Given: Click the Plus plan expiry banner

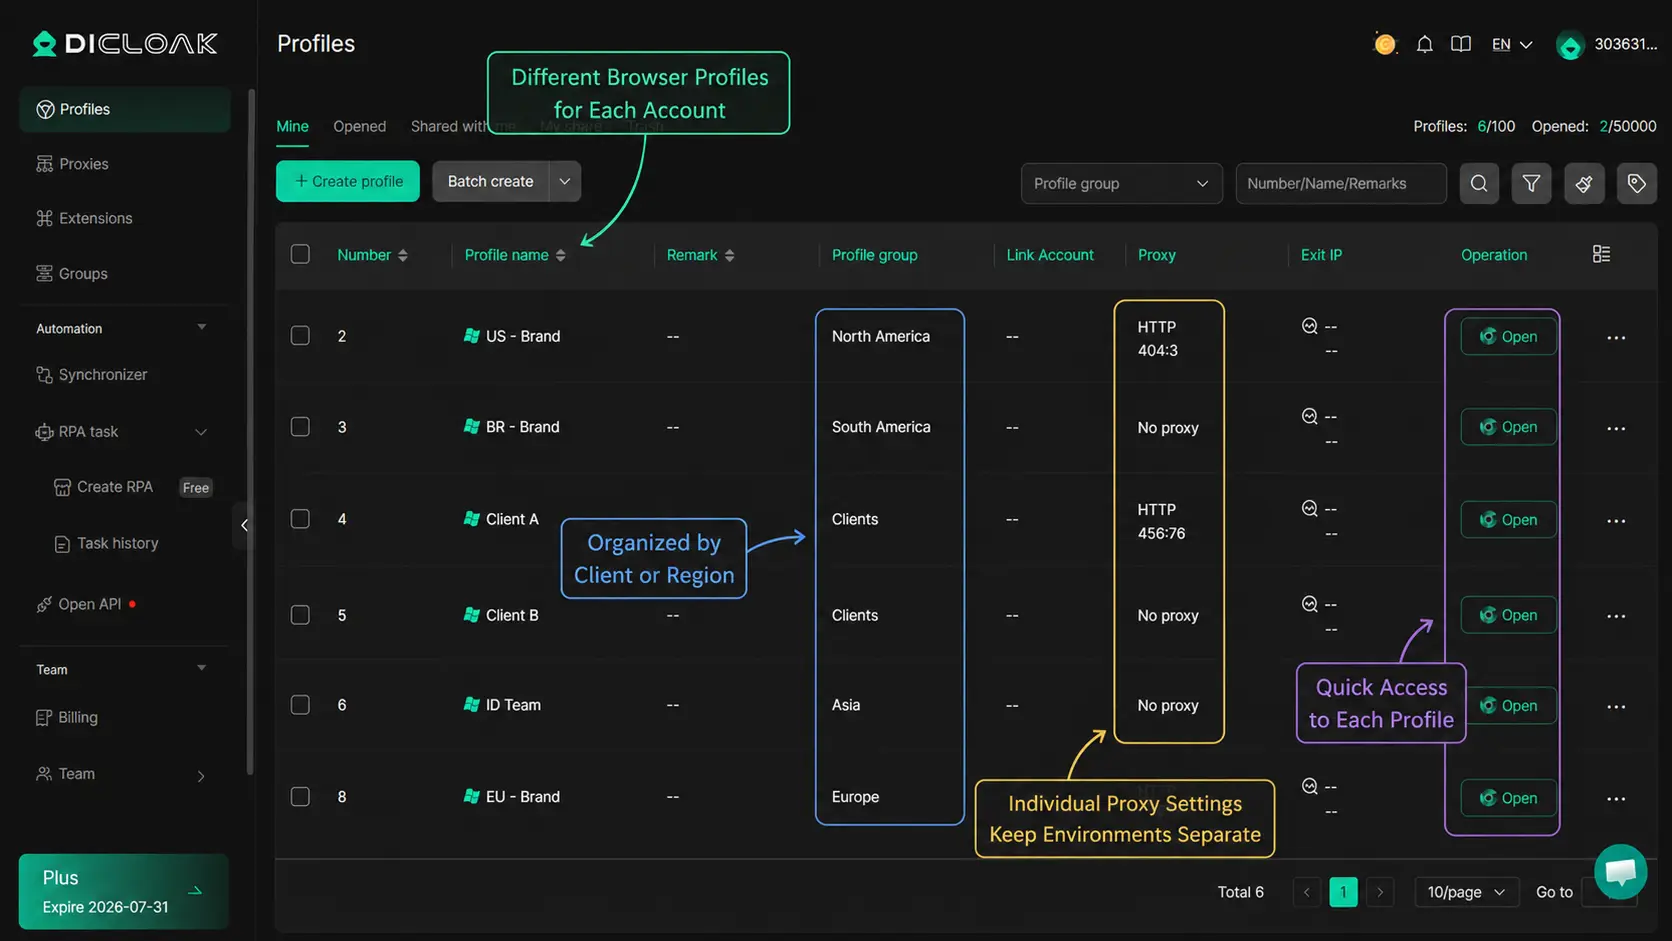Looking at the screenshot, I should 124,891.
